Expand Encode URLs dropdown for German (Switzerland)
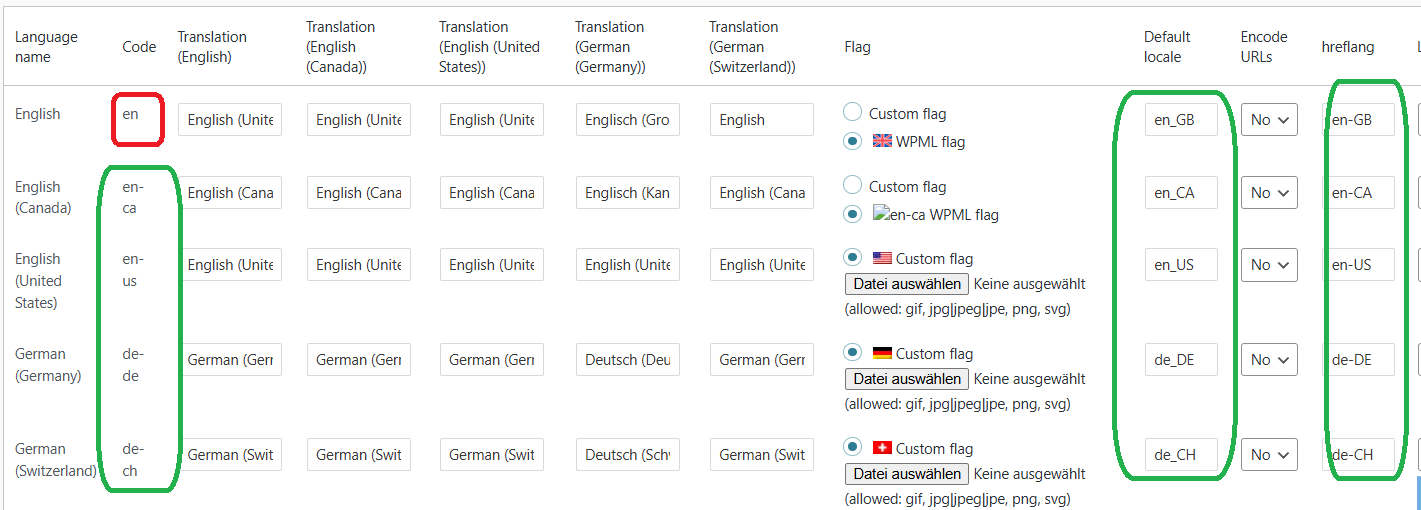1421x510 pixels. click(1269, 455)
